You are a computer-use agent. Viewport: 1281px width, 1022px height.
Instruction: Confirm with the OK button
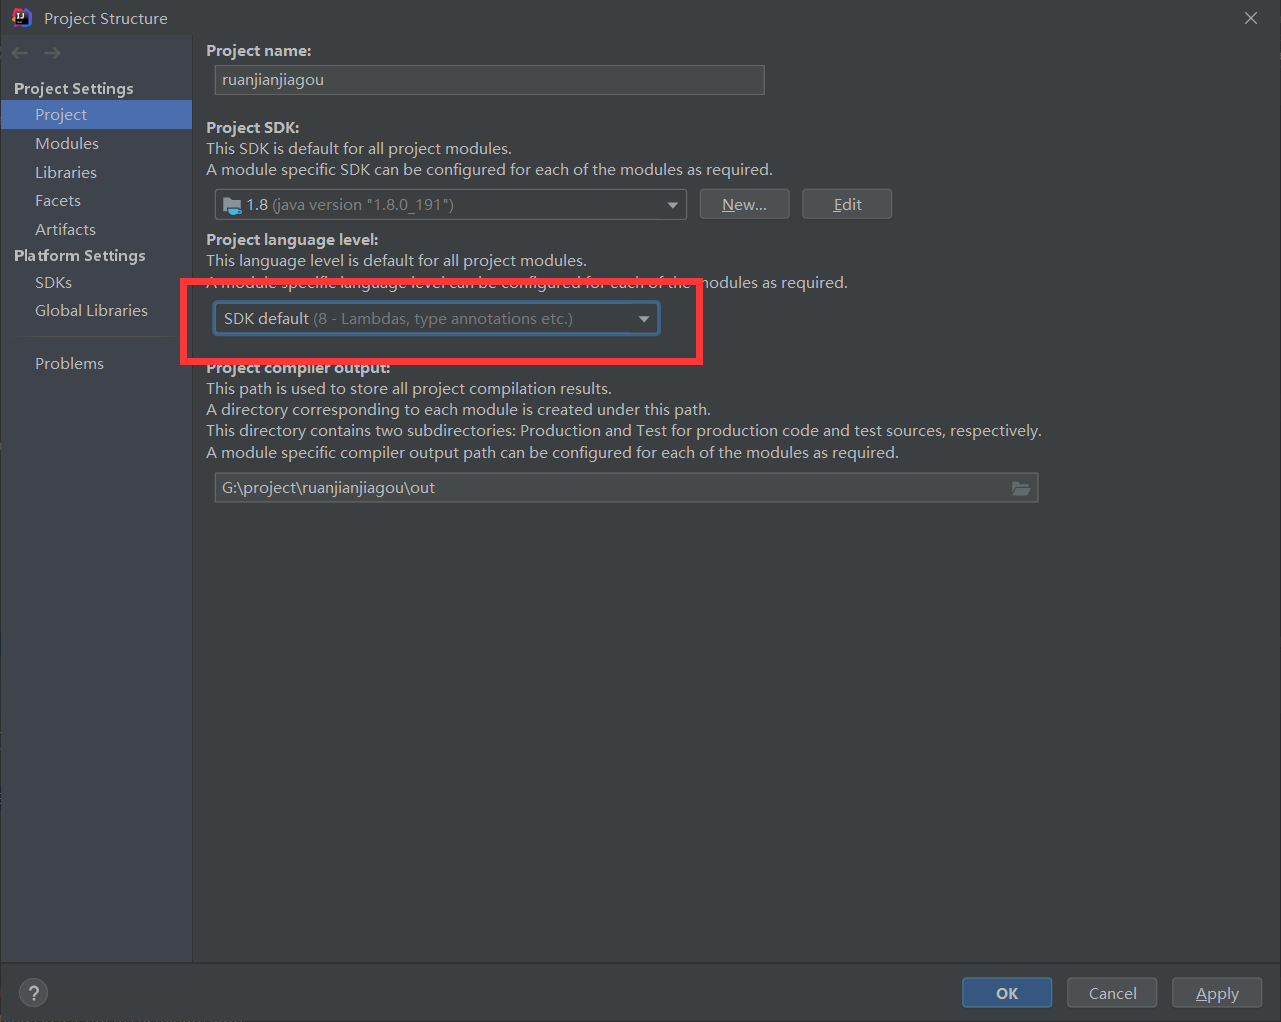tap(1007, 993)
